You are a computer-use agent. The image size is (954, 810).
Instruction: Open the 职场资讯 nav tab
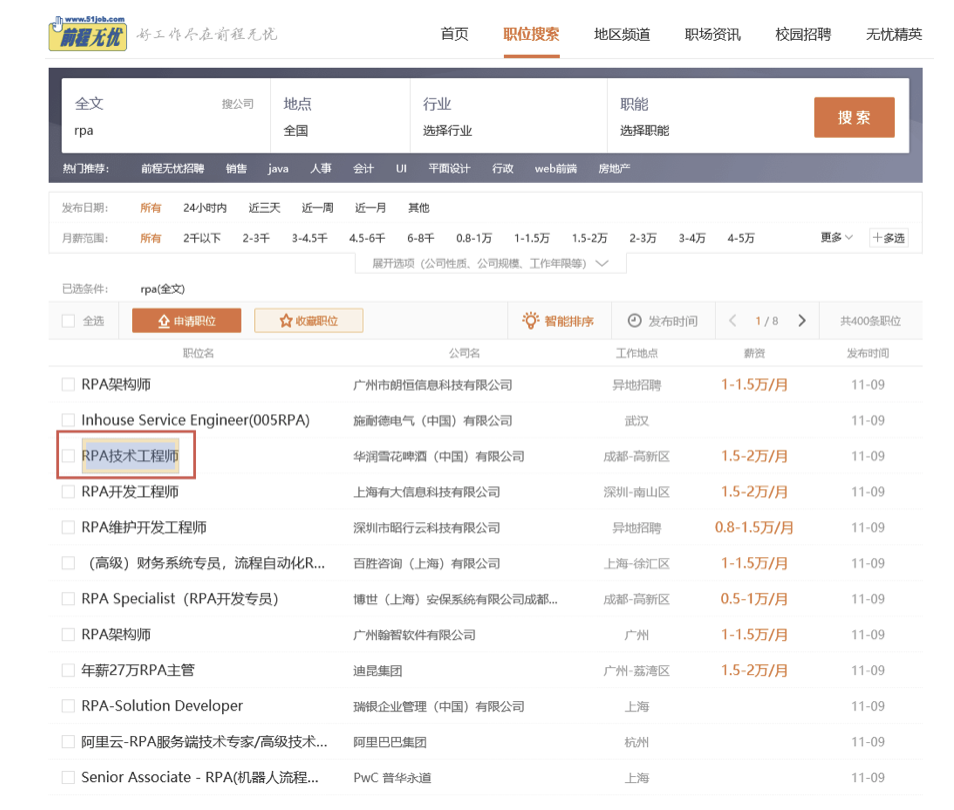[712, 34]
